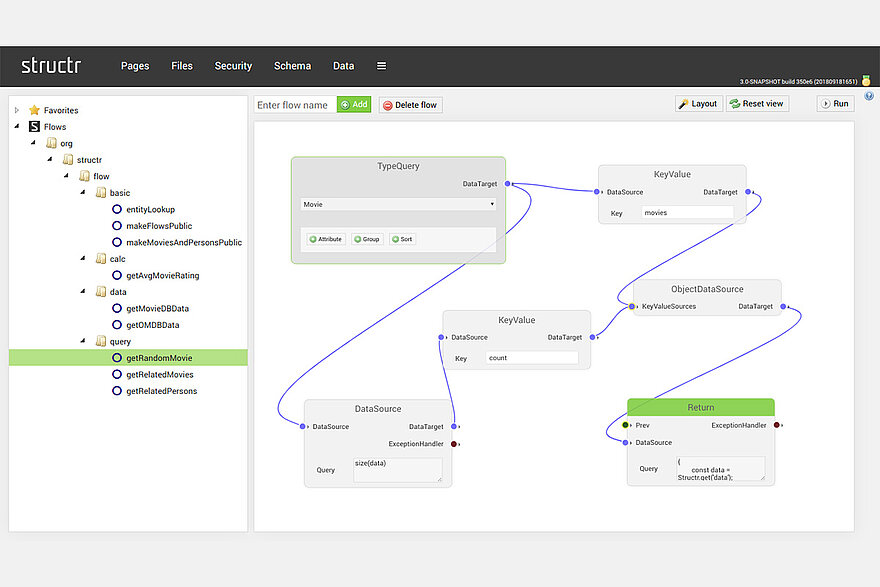Open the Schema menu

click(292, 66)
